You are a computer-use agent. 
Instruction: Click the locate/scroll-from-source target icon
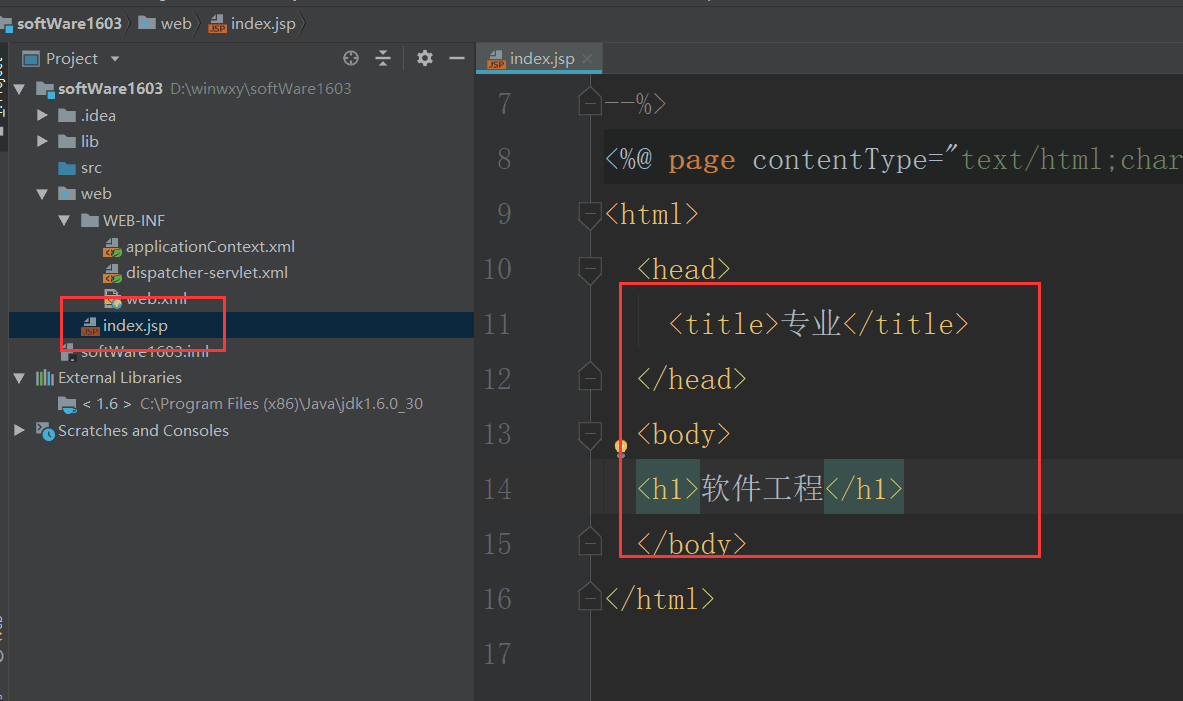tap(351, 58)
